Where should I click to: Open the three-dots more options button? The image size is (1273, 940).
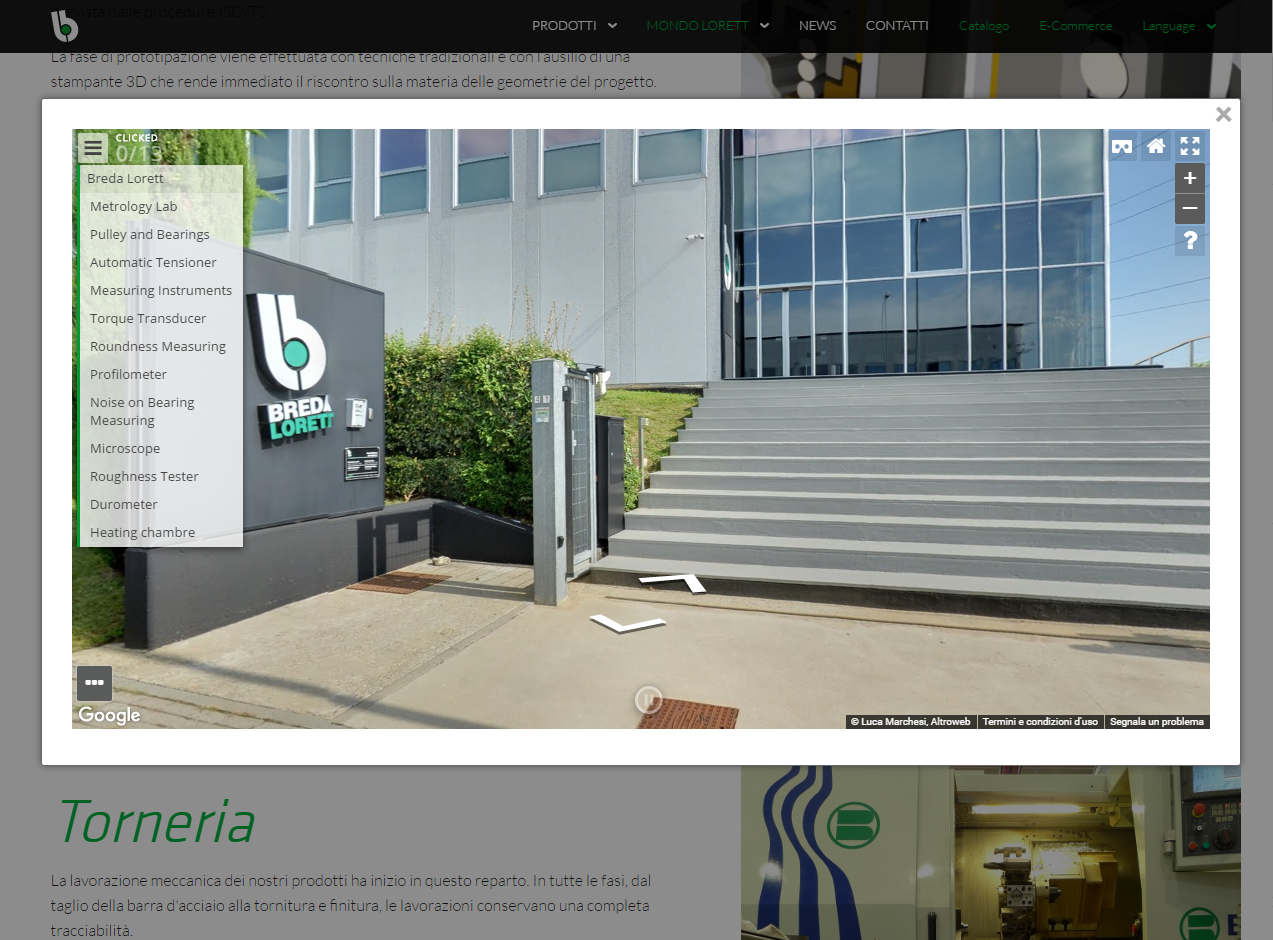coord(94,683)
